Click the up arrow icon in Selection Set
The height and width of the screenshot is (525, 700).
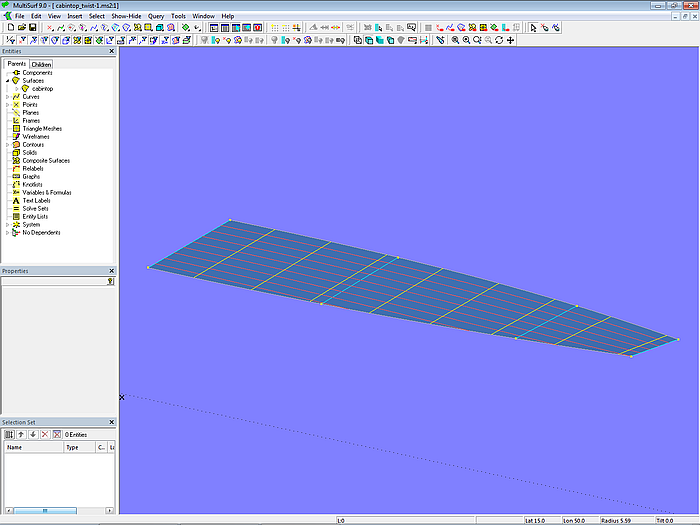pyautogui.click(x=21, y=434)
